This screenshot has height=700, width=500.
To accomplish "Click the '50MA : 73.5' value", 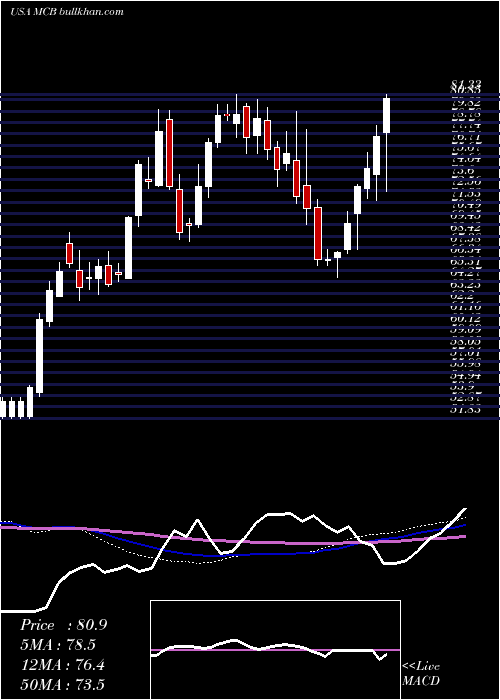I will click(63, 684).
